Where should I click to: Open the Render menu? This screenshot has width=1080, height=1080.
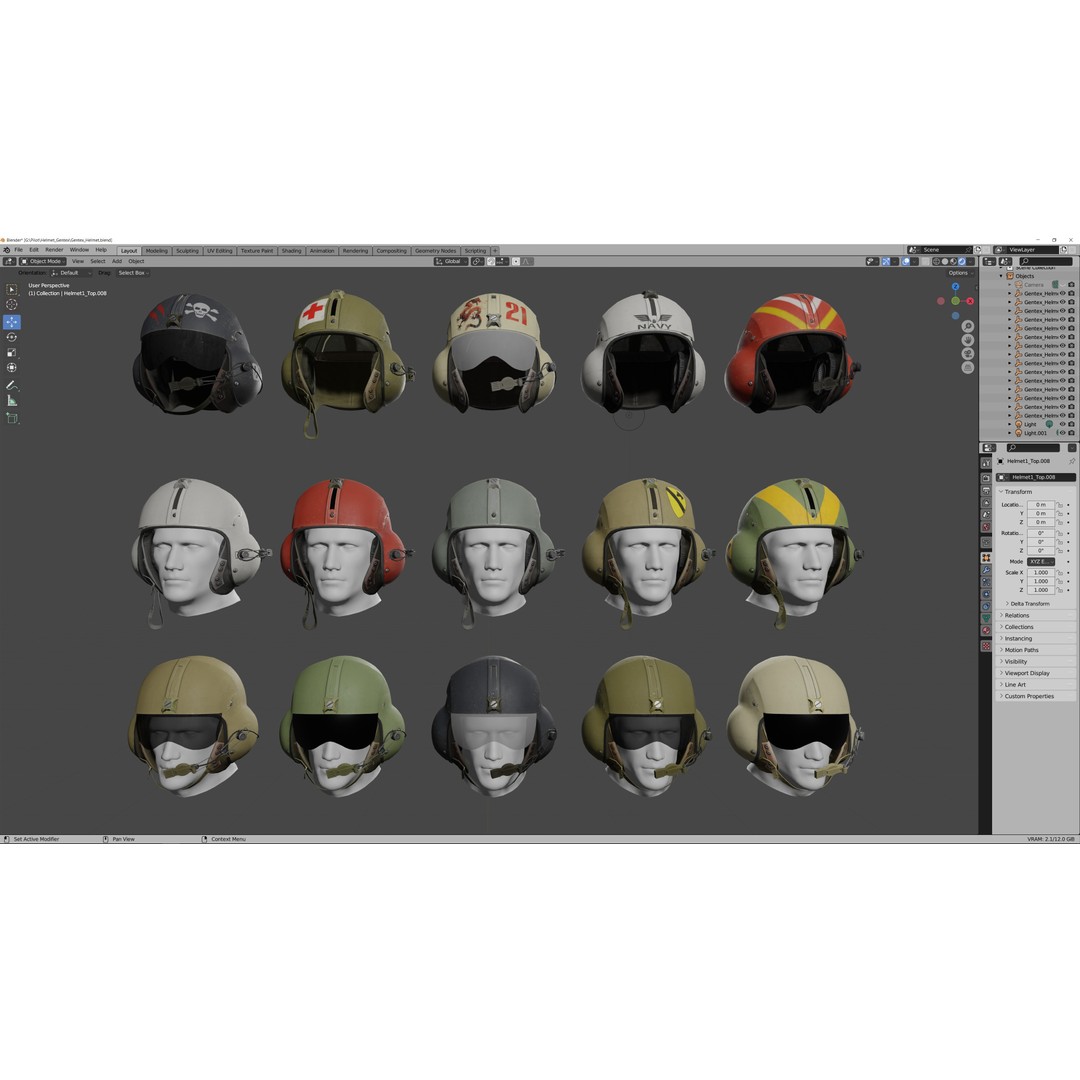pos(55,251)
